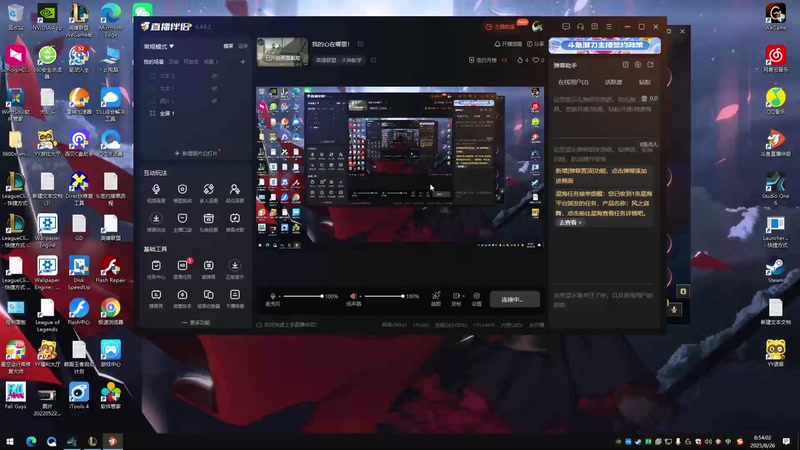
Task: Open the last 基础工具 list icon
Action: click(235, 295)
